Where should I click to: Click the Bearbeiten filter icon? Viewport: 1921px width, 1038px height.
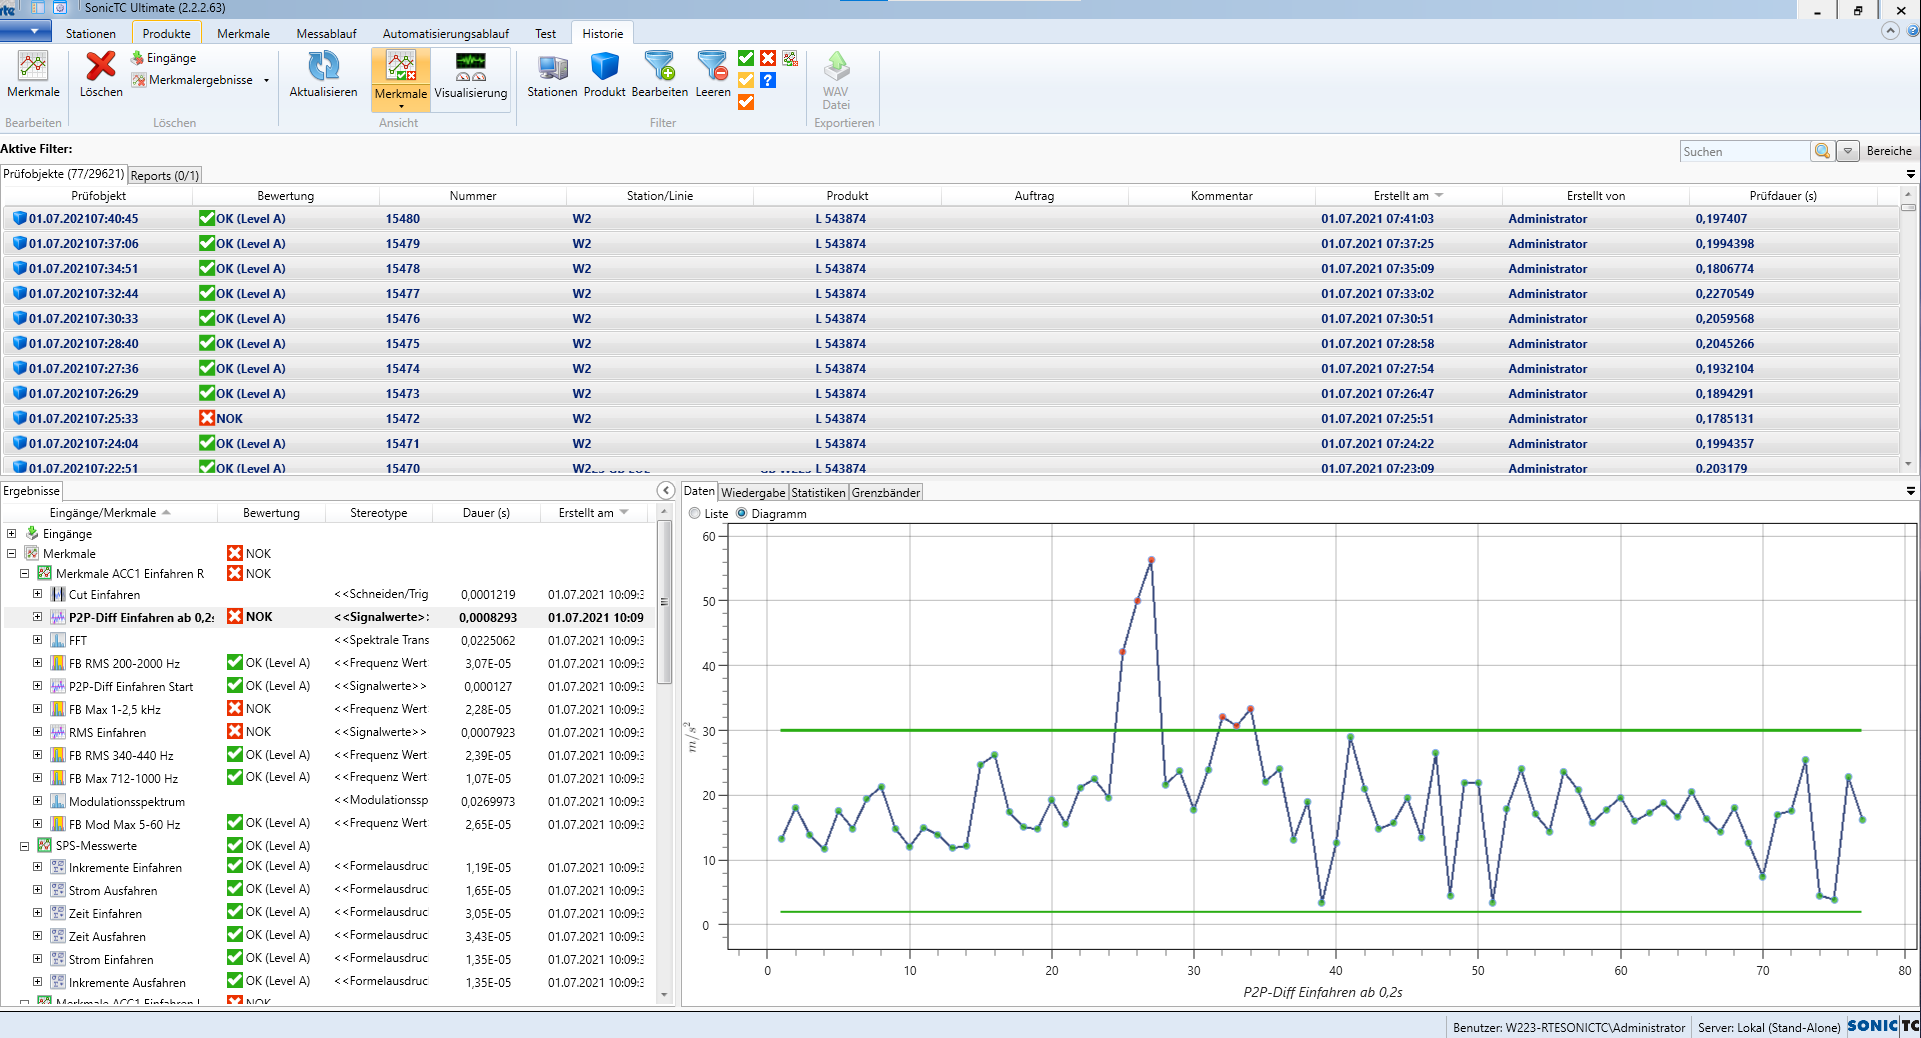tap(660, 70)
